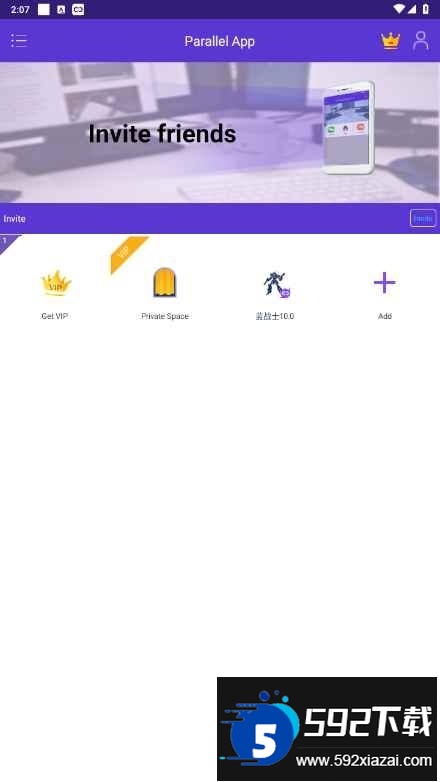Open the Invite friends banner

click(x=220, y=133)
